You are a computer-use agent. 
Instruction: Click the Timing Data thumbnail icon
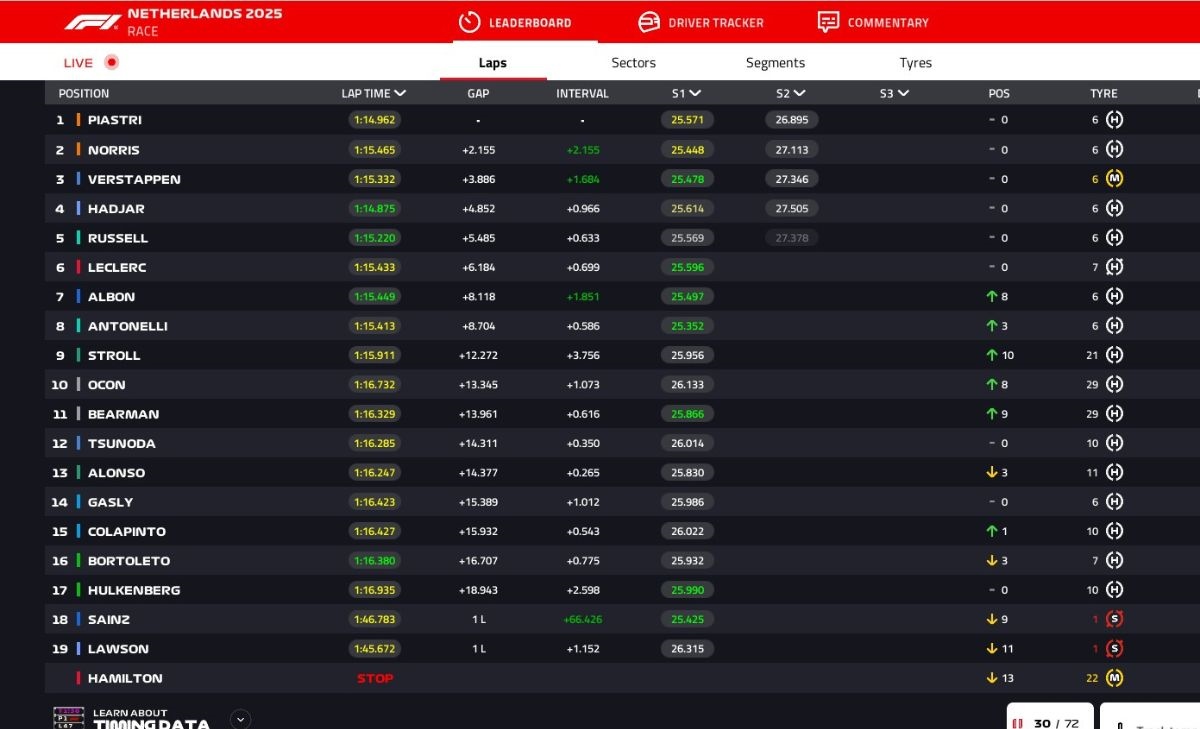(x=69, y=718)
